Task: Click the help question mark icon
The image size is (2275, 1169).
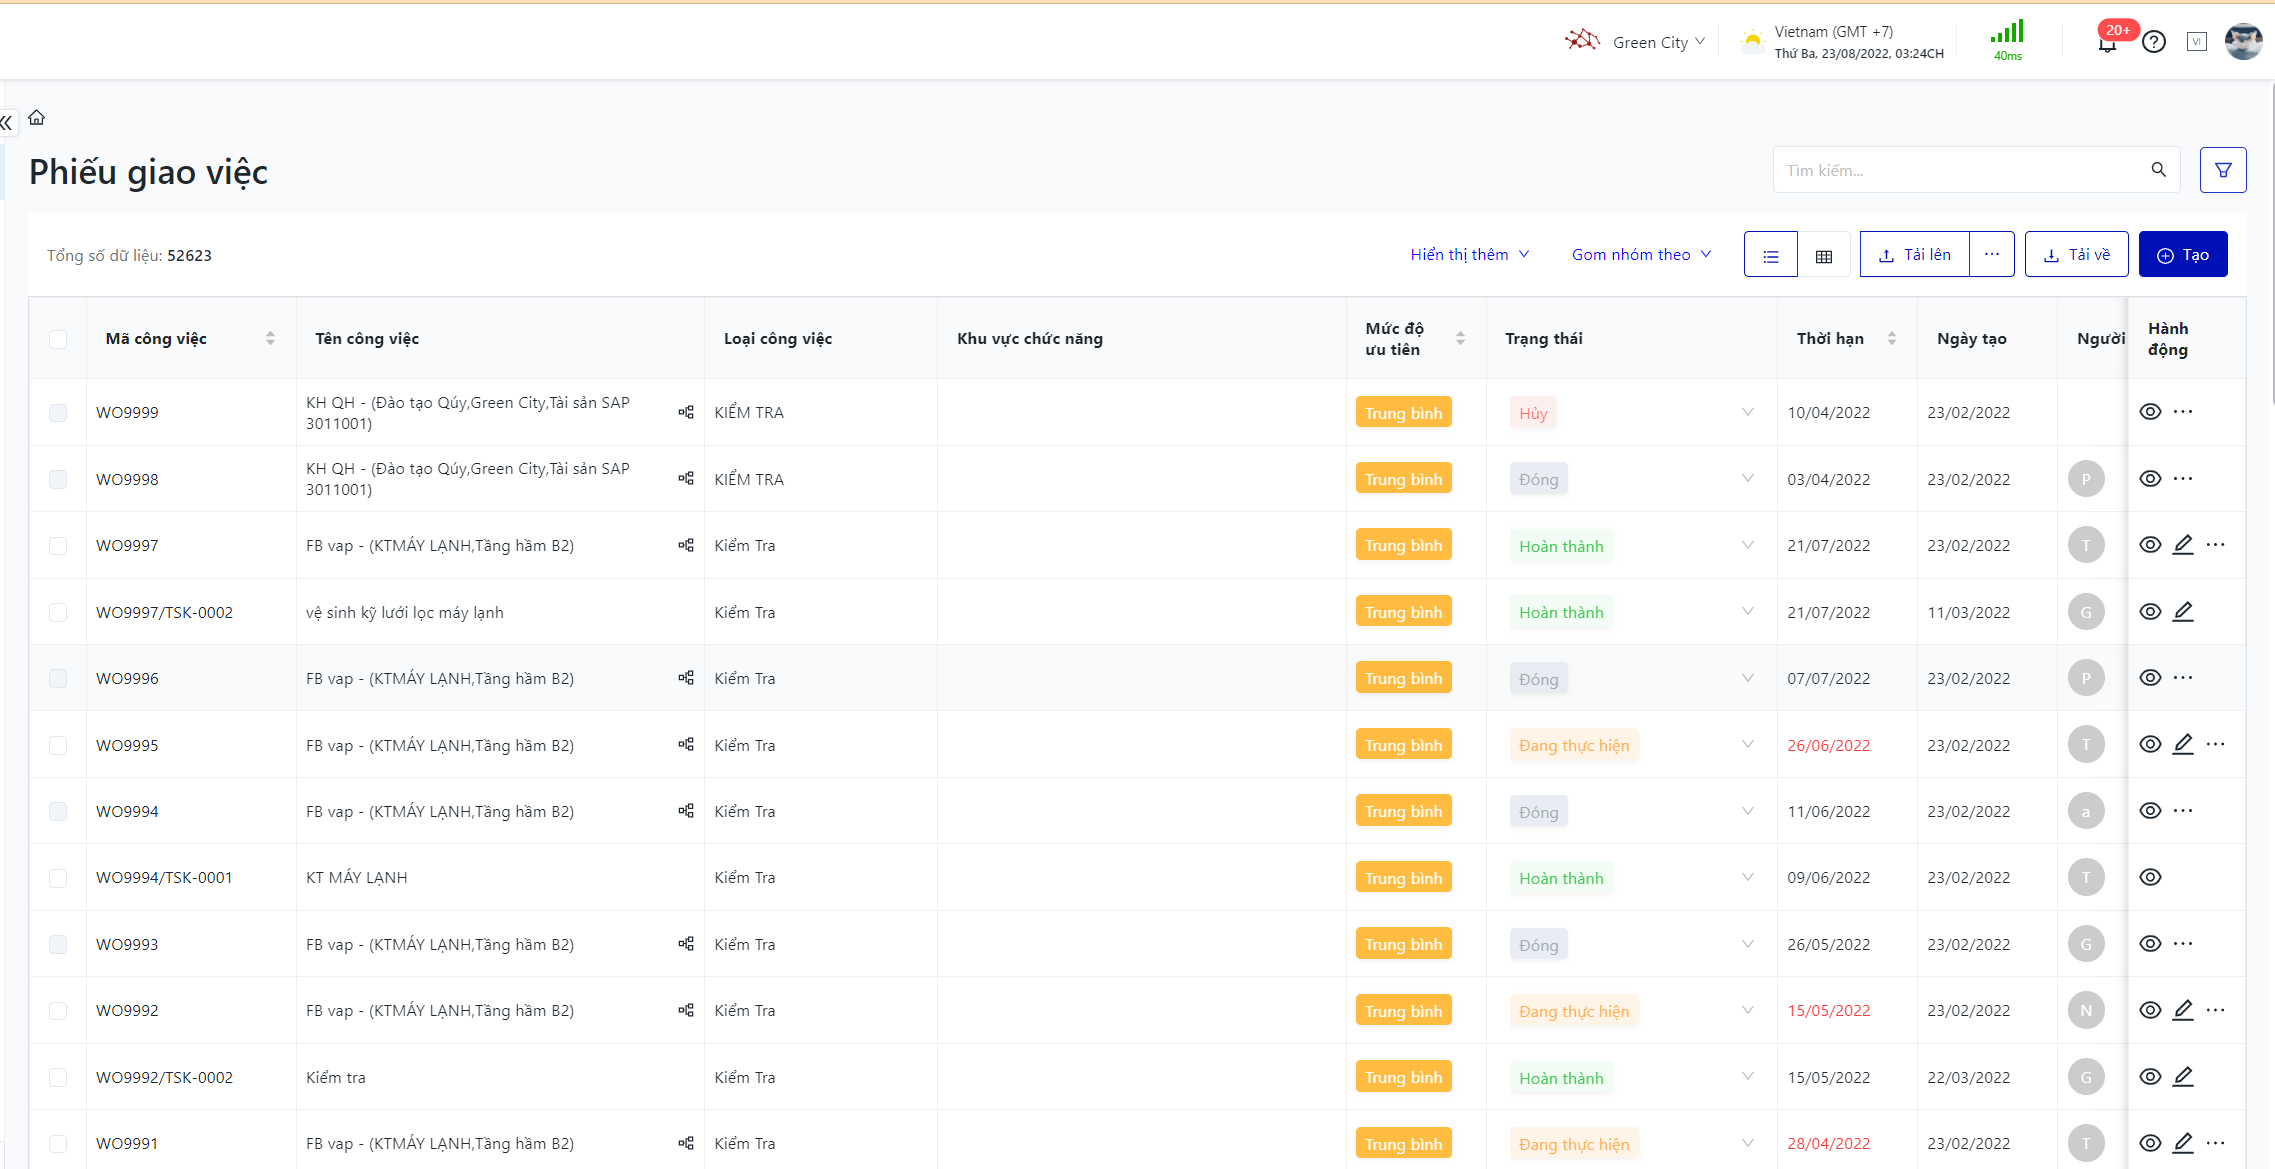Action: pos(2154,42)
